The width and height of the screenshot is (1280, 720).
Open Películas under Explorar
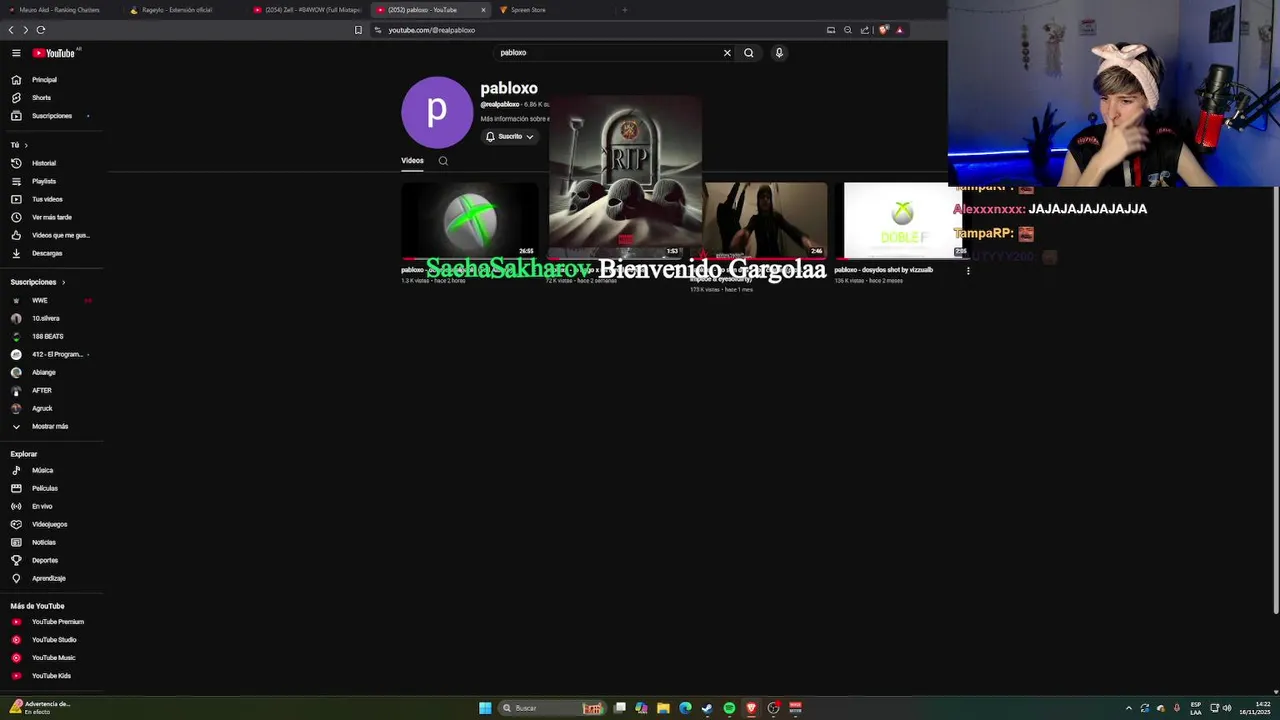tap(44, 488)
